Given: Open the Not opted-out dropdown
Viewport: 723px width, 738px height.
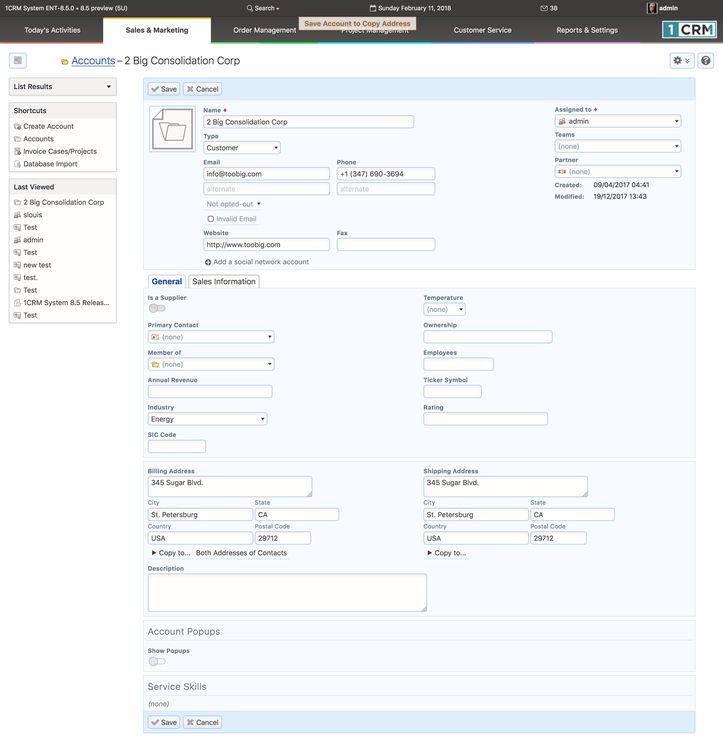Looking at the screenshot, I should tap(233, 204).
